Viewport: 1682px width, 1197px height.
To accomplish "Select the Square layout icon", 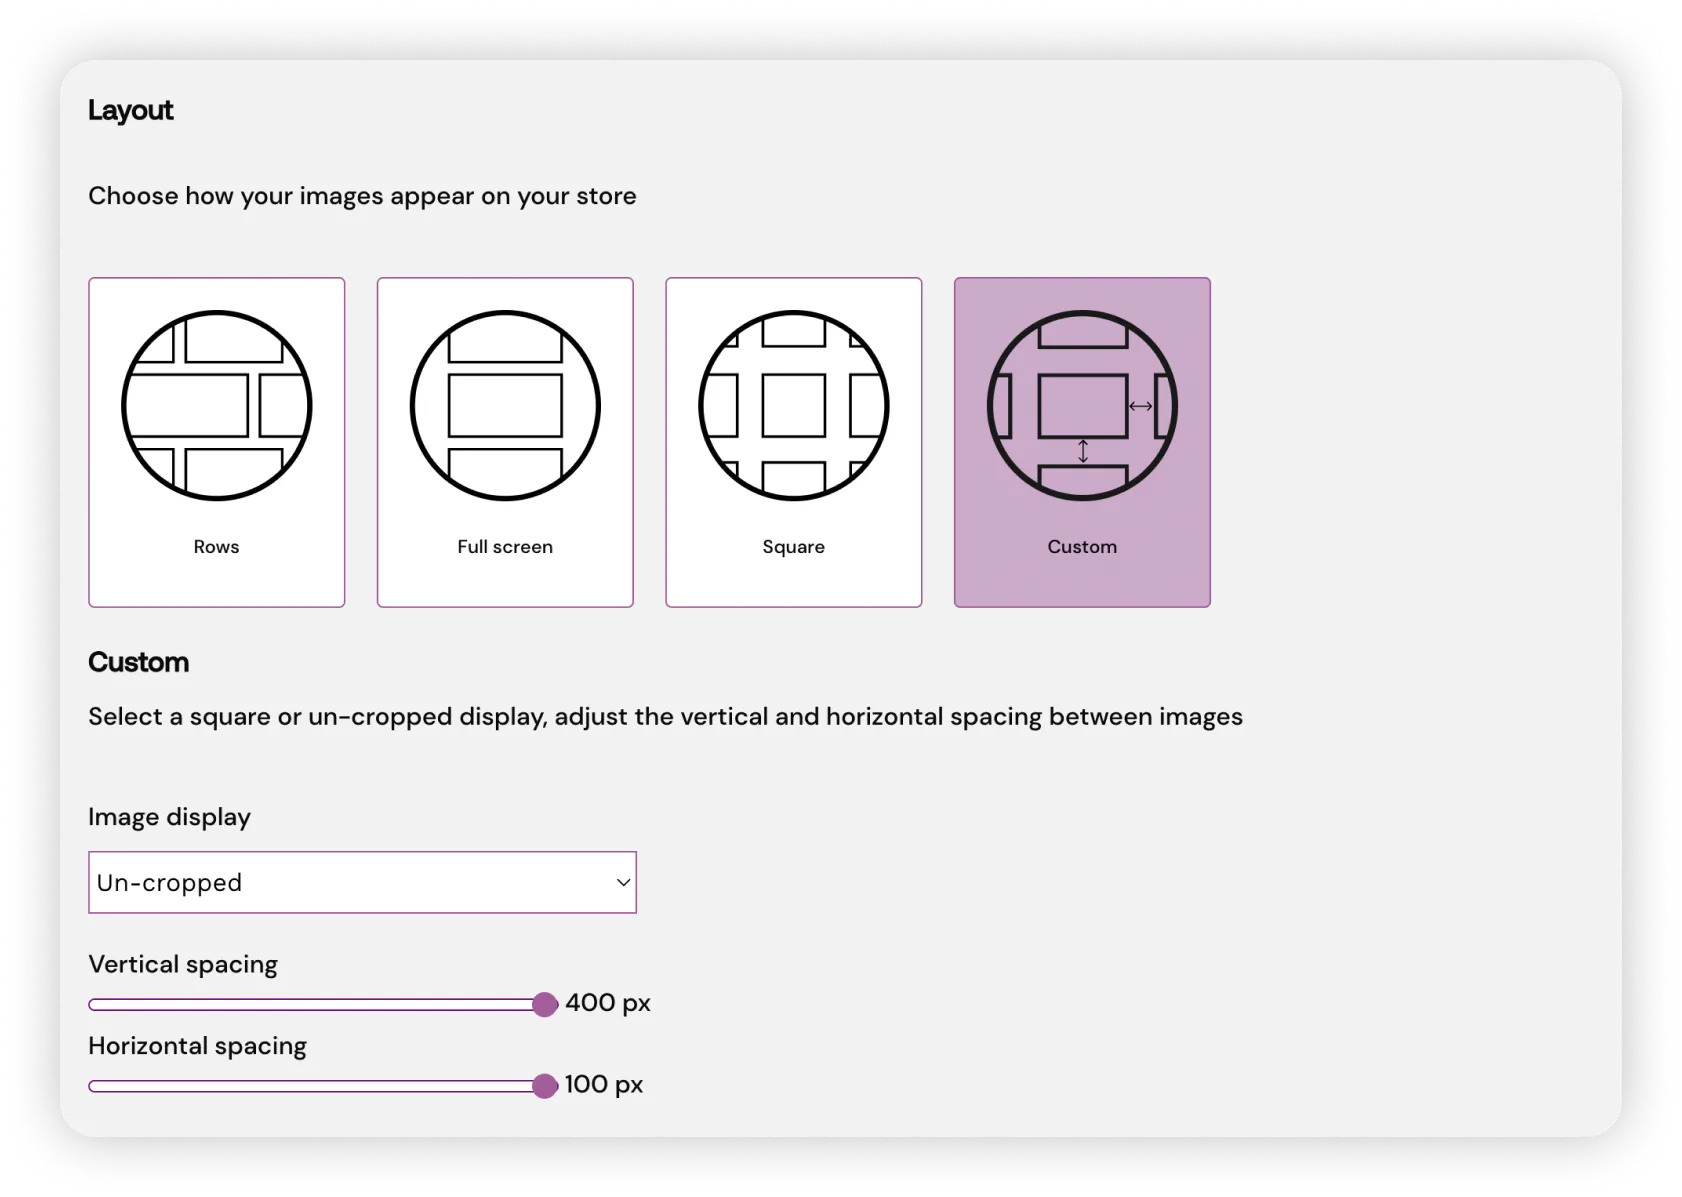I will point(794,405).
